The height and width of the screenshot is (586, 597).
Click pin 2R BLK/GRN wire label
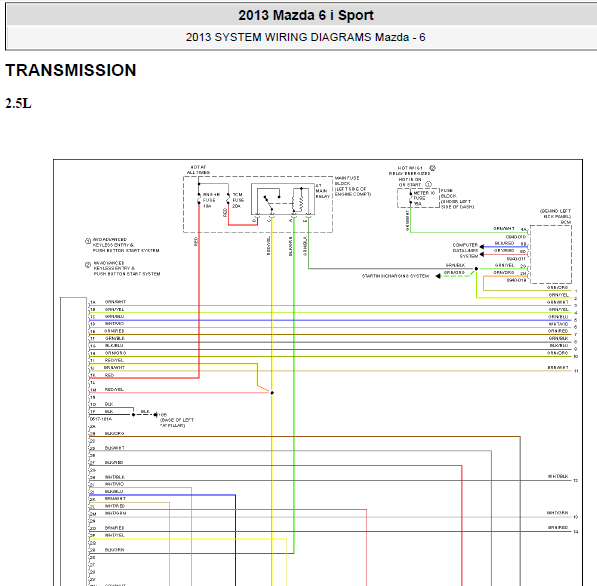coord(114,550)
